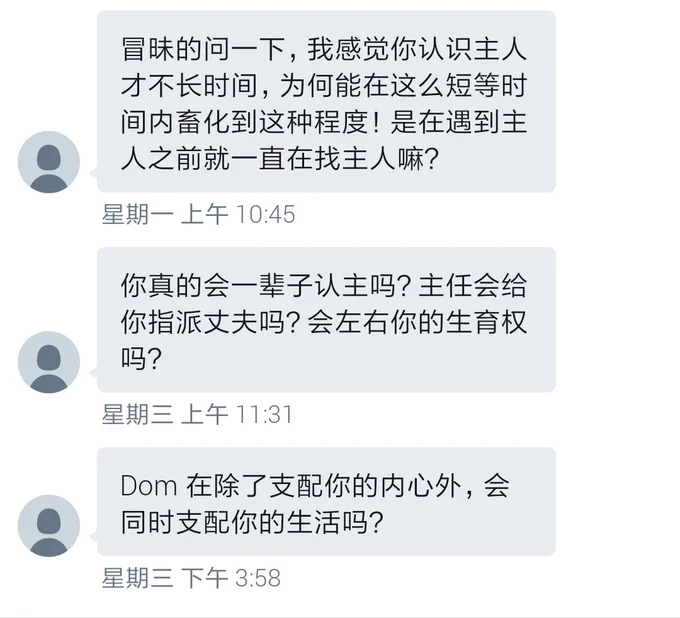Select message bubble starting with 冒昧的问一下
Image resolution: width=680 pixels, height=618 pixels.
pyautogui.click(x=326, y=101)
